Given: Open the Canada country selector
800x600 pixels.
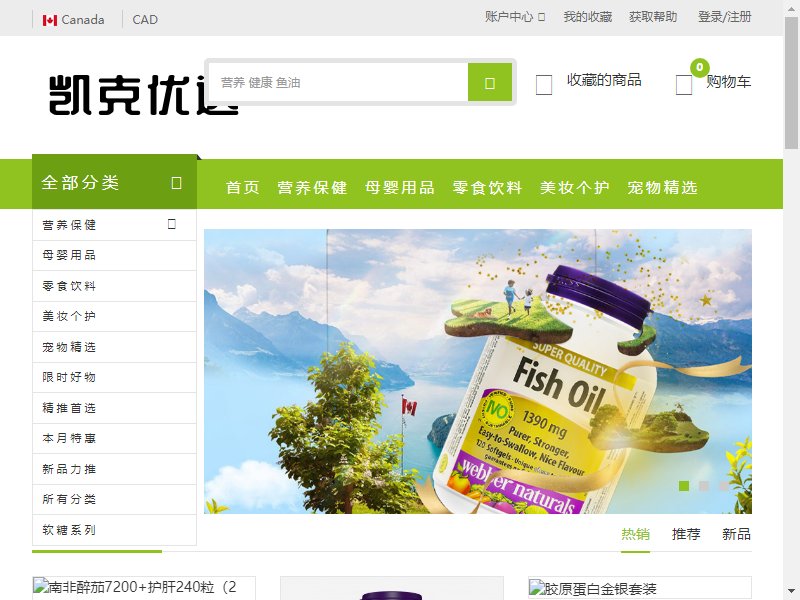Looking at the screenshot, I should [74, 20].
